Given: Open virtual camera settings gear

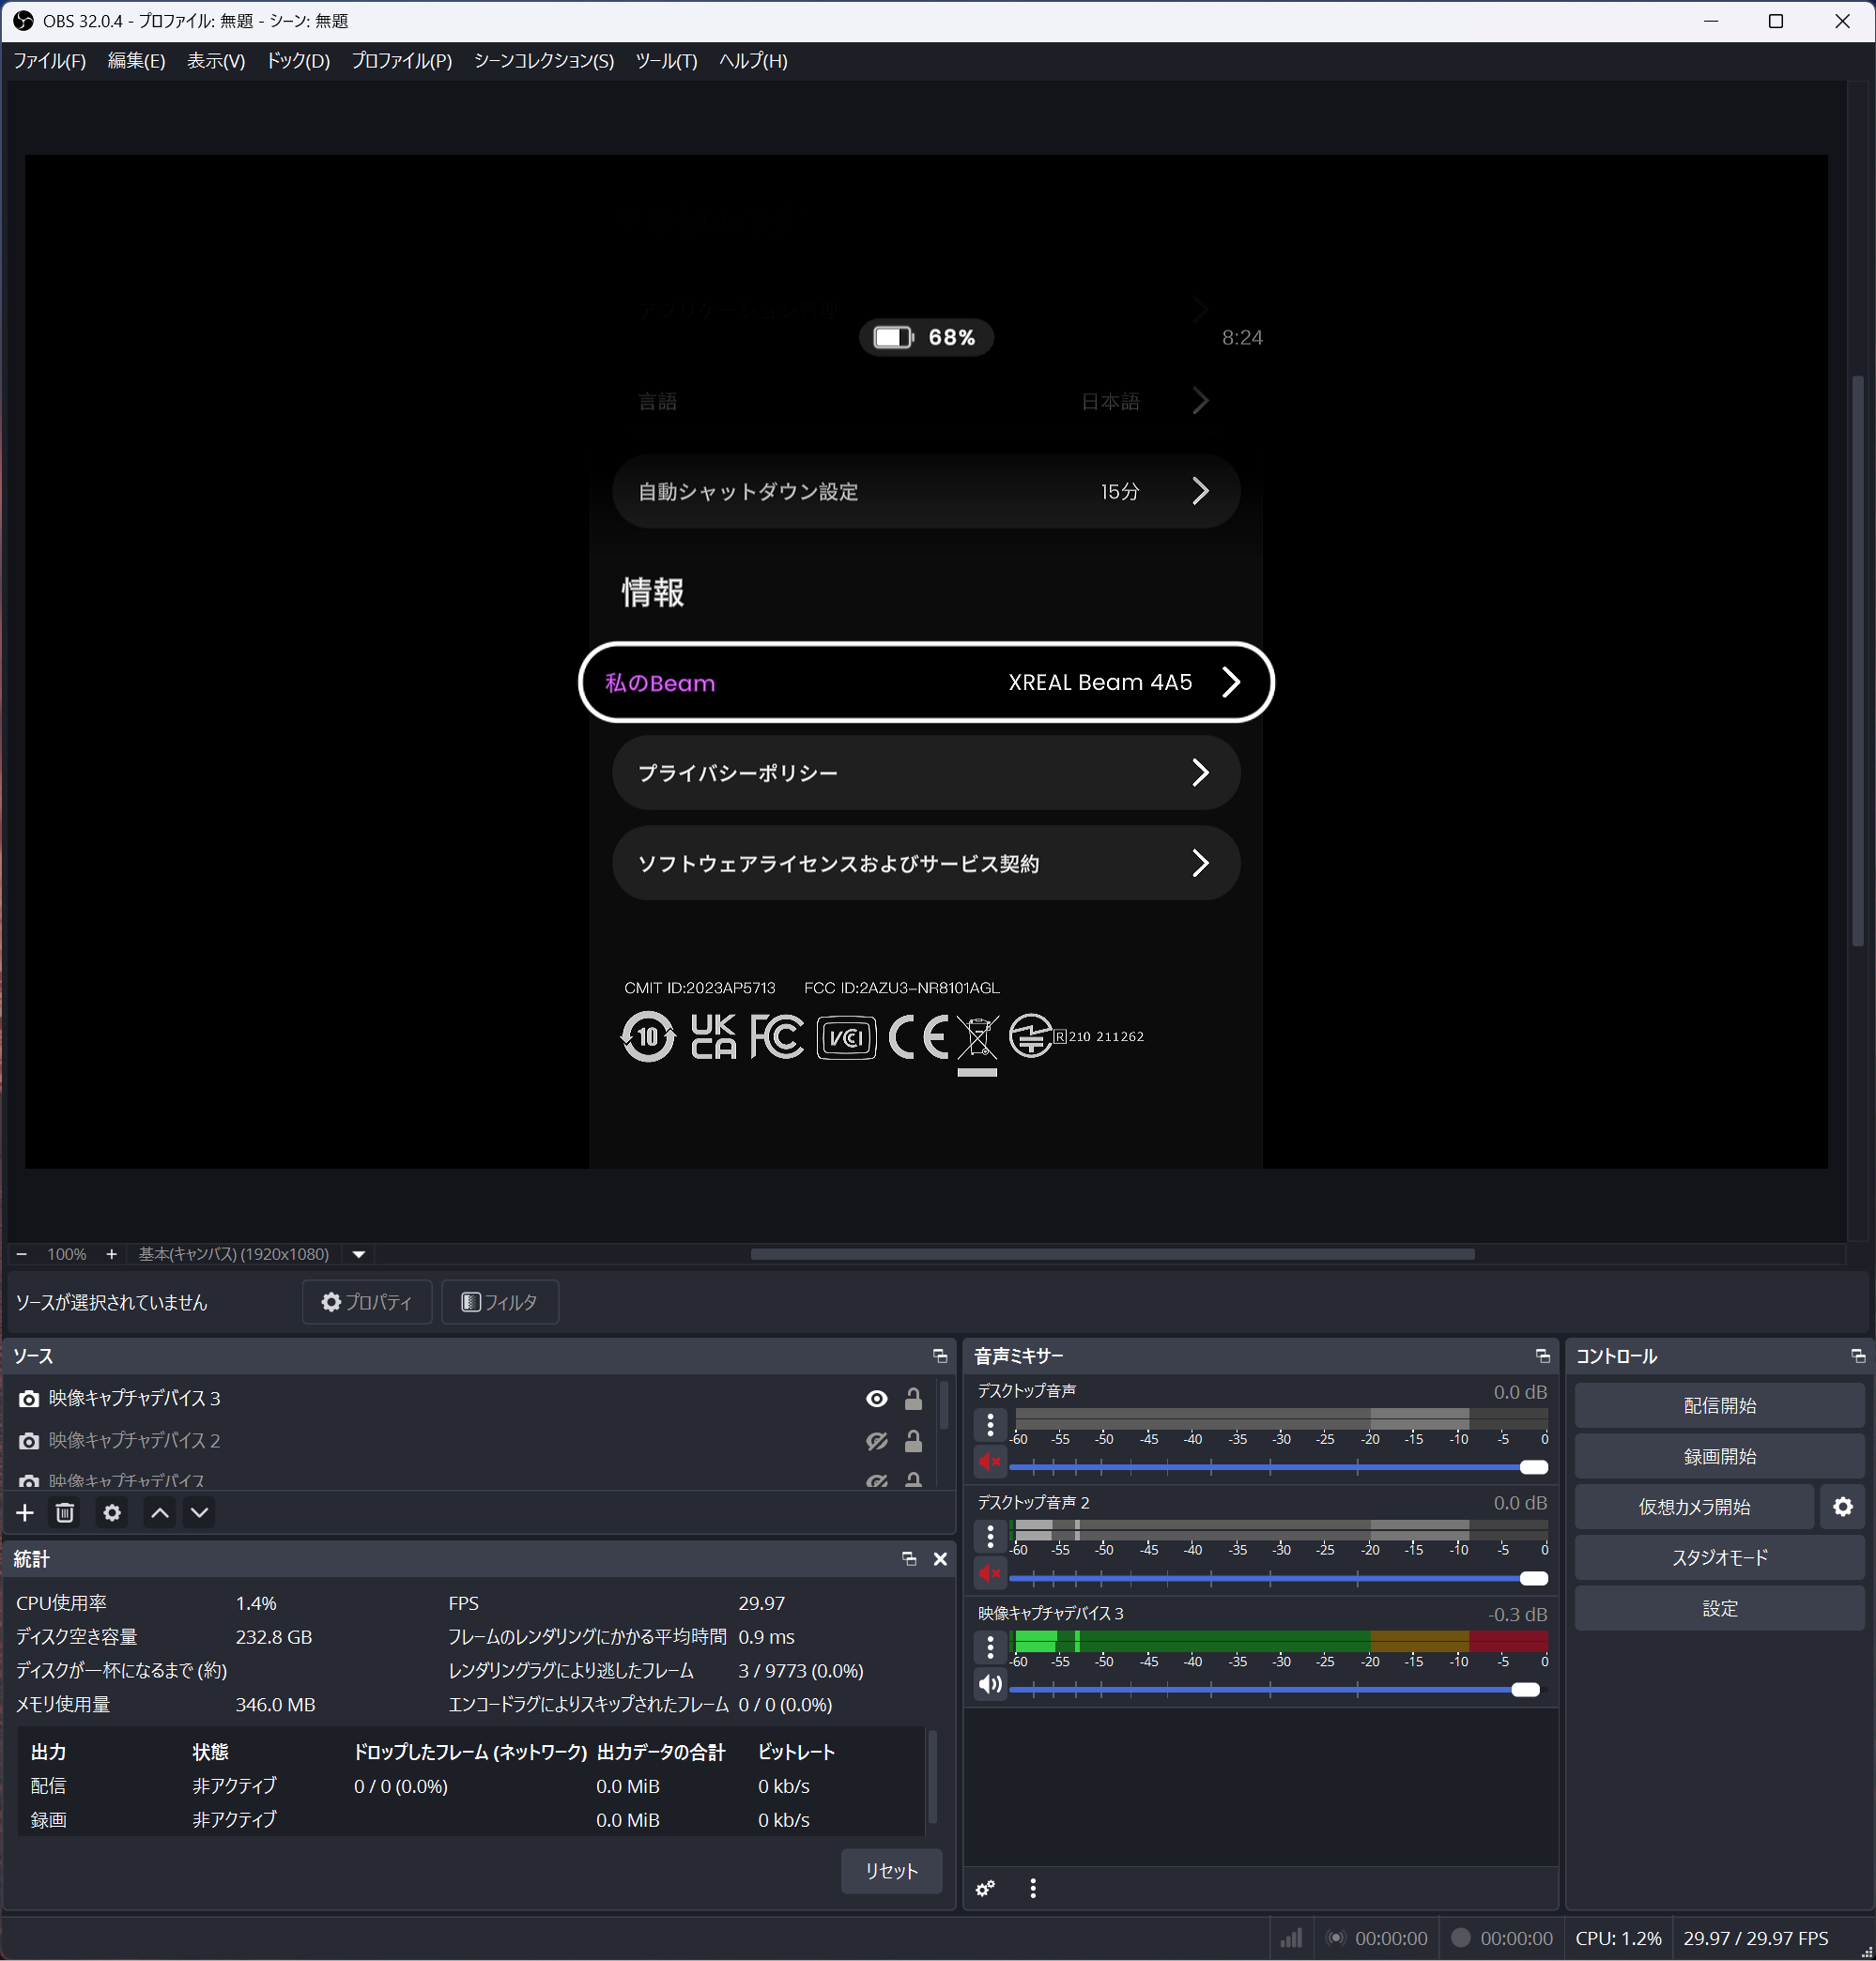Looking at the screenshot, I should [x=1842, y=1507].
